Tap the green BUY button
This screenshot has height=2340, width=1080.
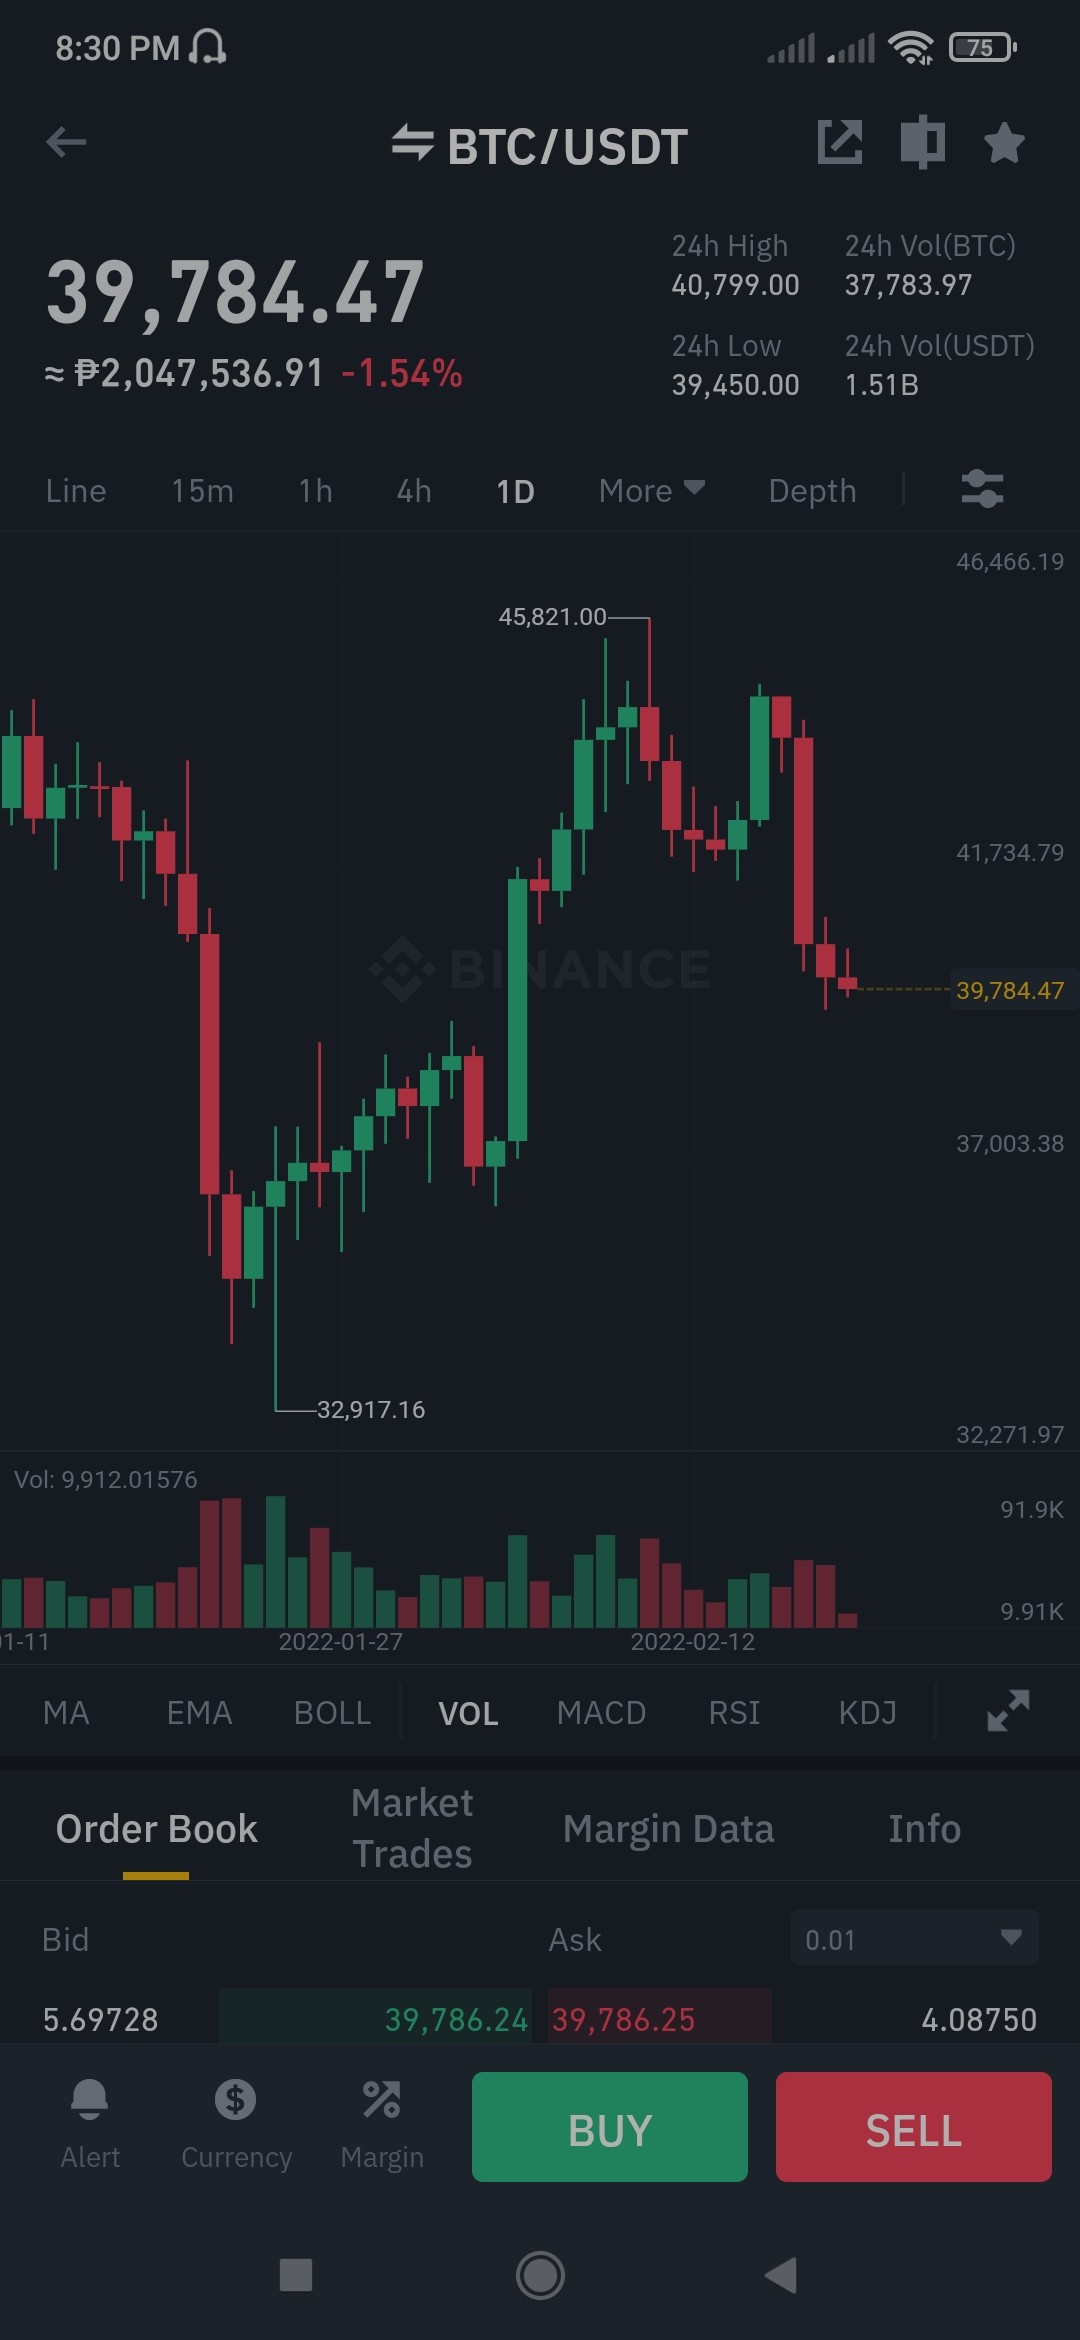610,2127
